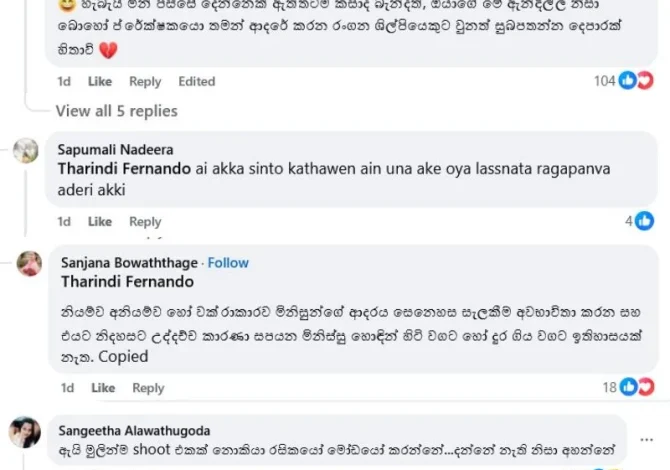670x470 pixels.
Task: Follow Sanjana Bowaththage
Action: point(228,263)
